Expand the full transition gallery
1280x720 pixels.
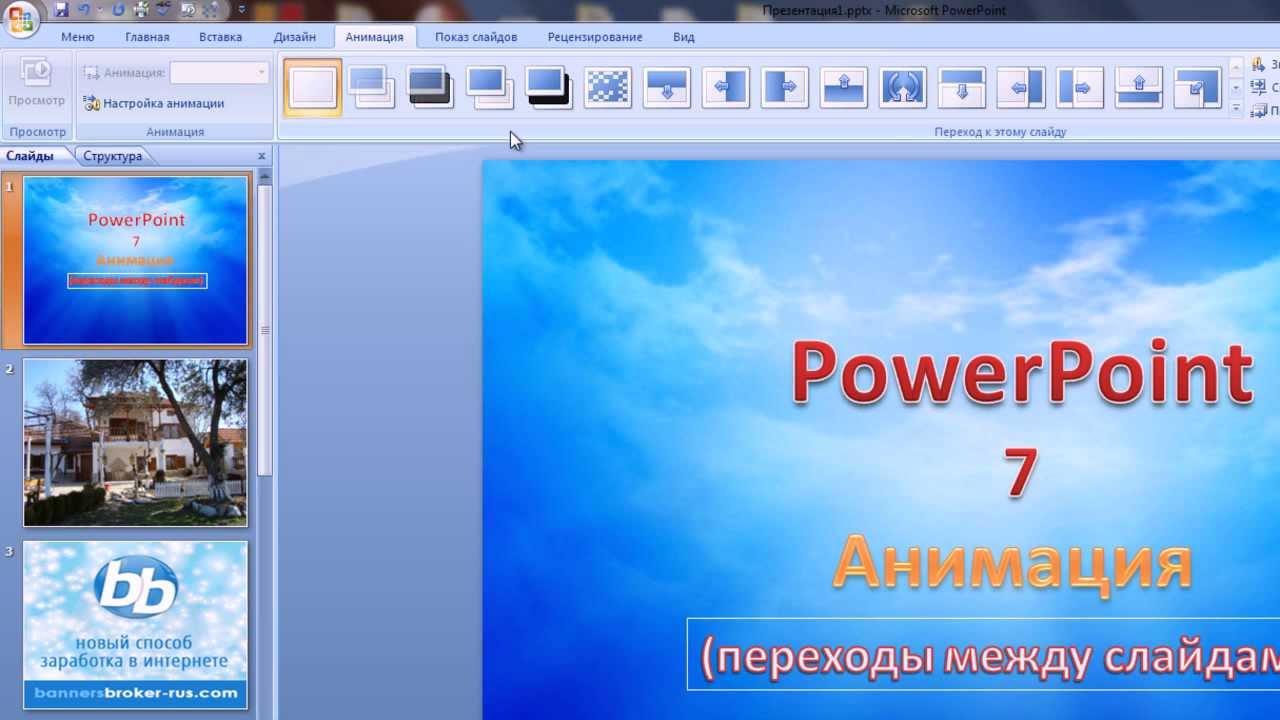pyautogui.click(x=1236, y=108)
